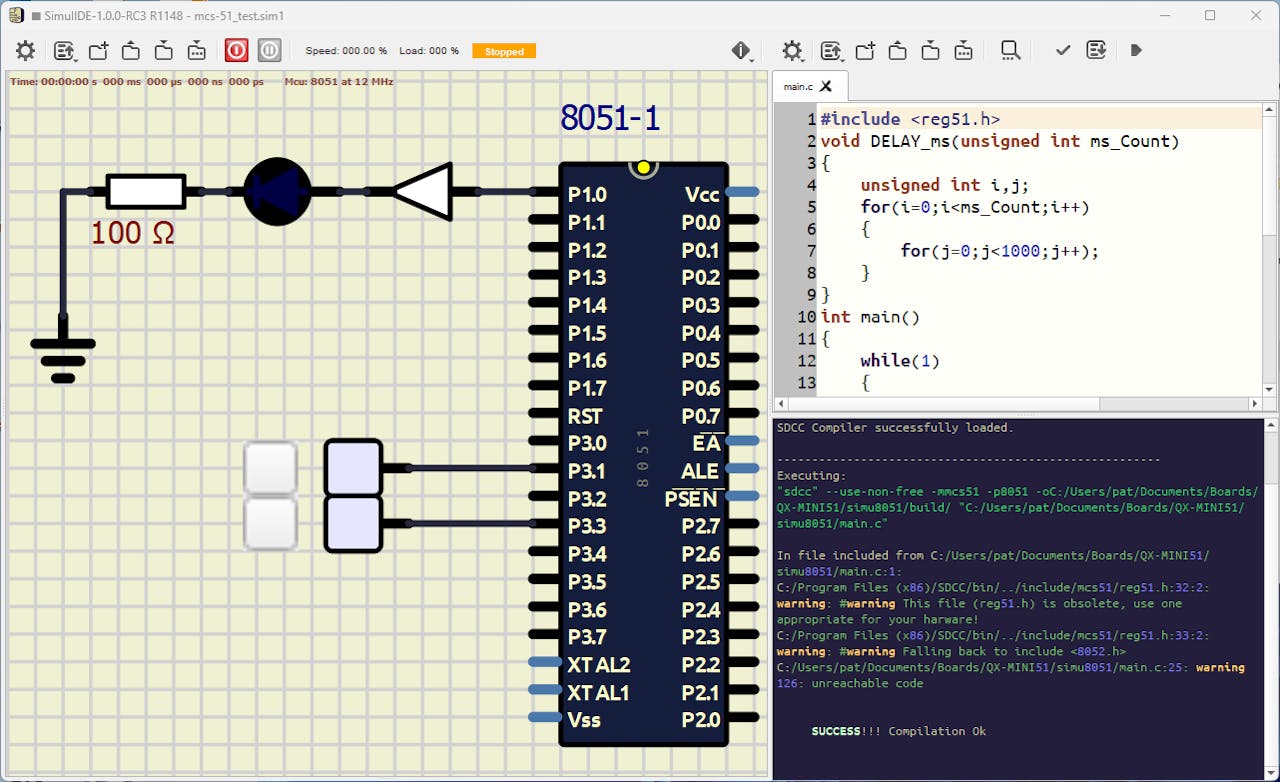1280x782 pixels.
Task: Power on the simulation with the red button
Action: click(x=236, y=51)
